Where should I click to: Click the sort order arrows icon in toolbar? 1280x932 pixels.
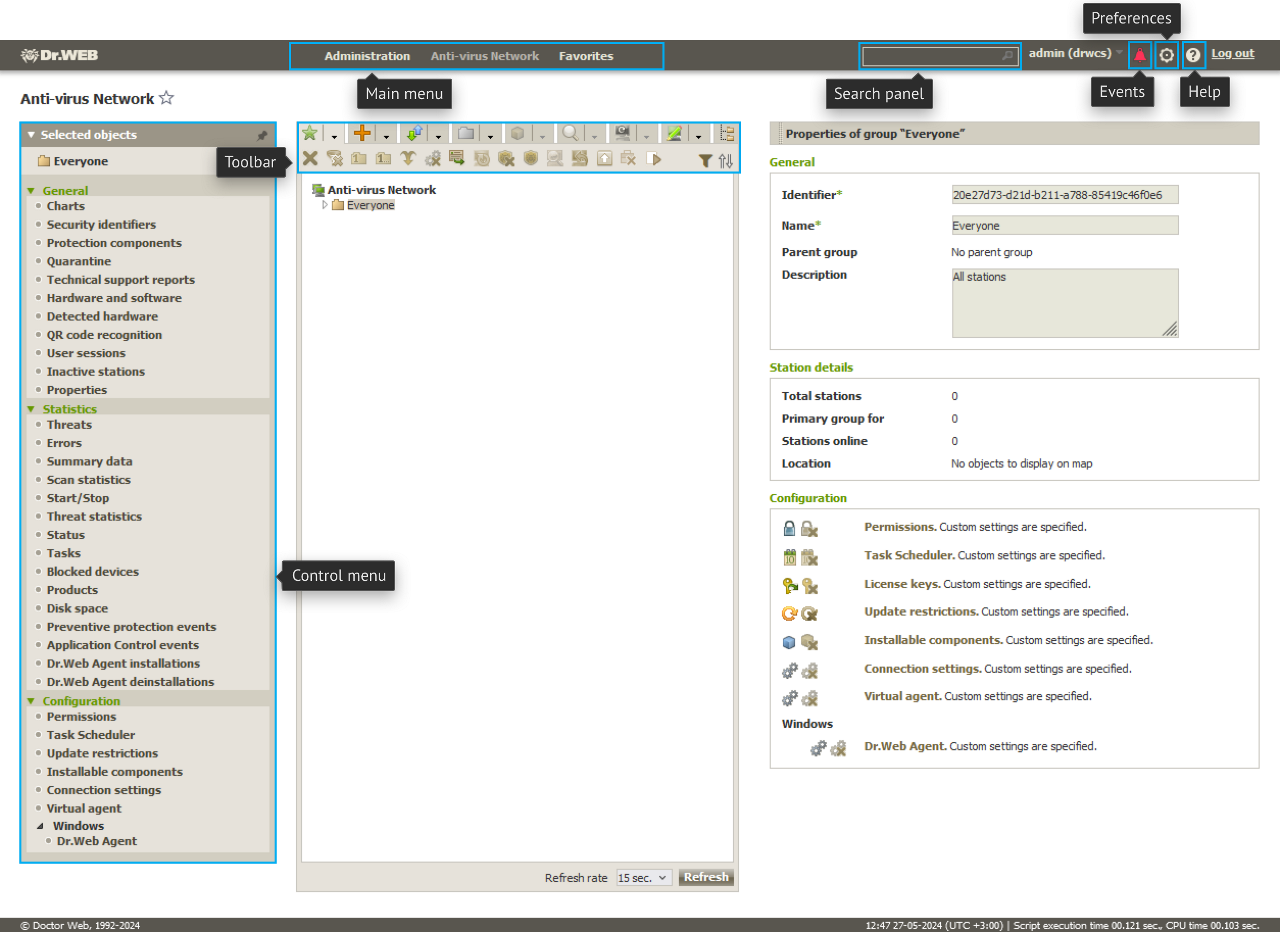(x=726, y=160)
